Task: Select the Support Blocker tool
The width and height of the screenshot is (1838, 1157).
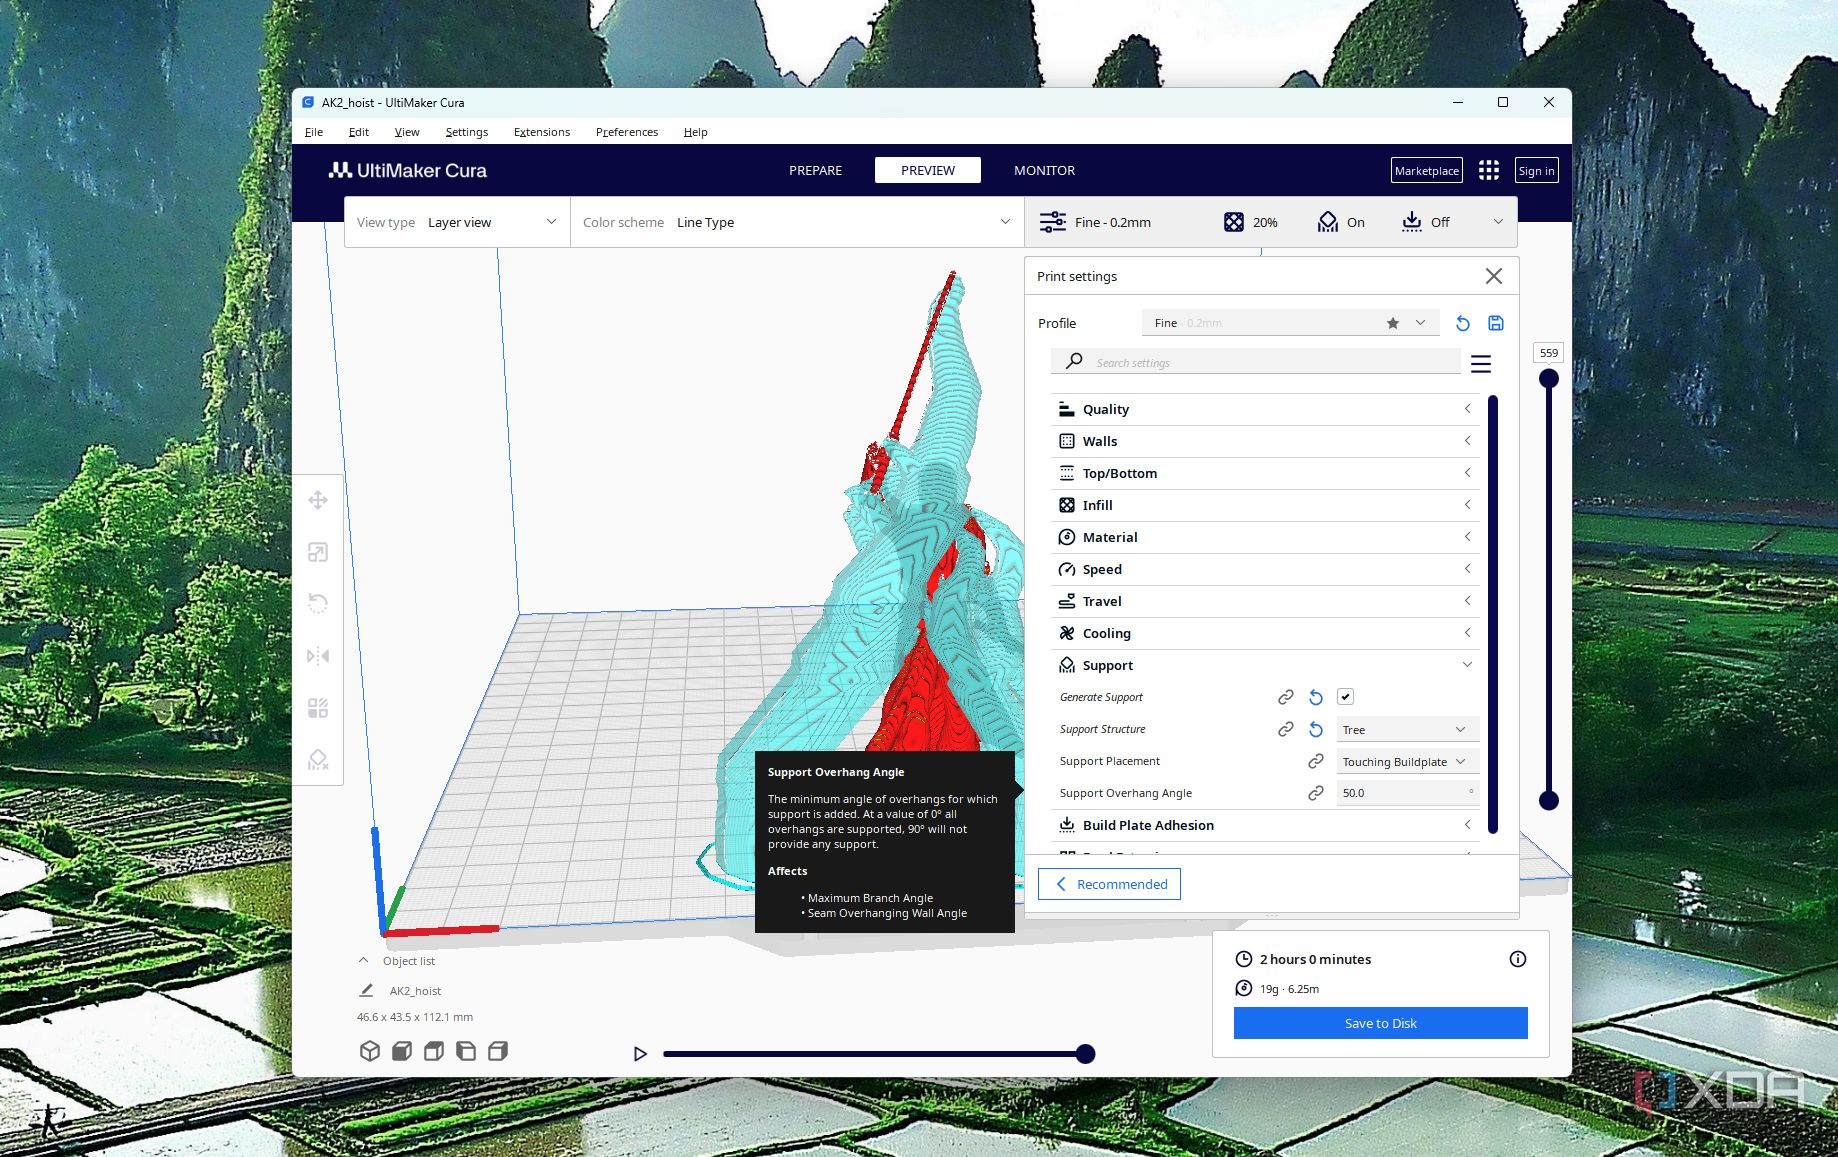Action: click(x=318, y=760)
